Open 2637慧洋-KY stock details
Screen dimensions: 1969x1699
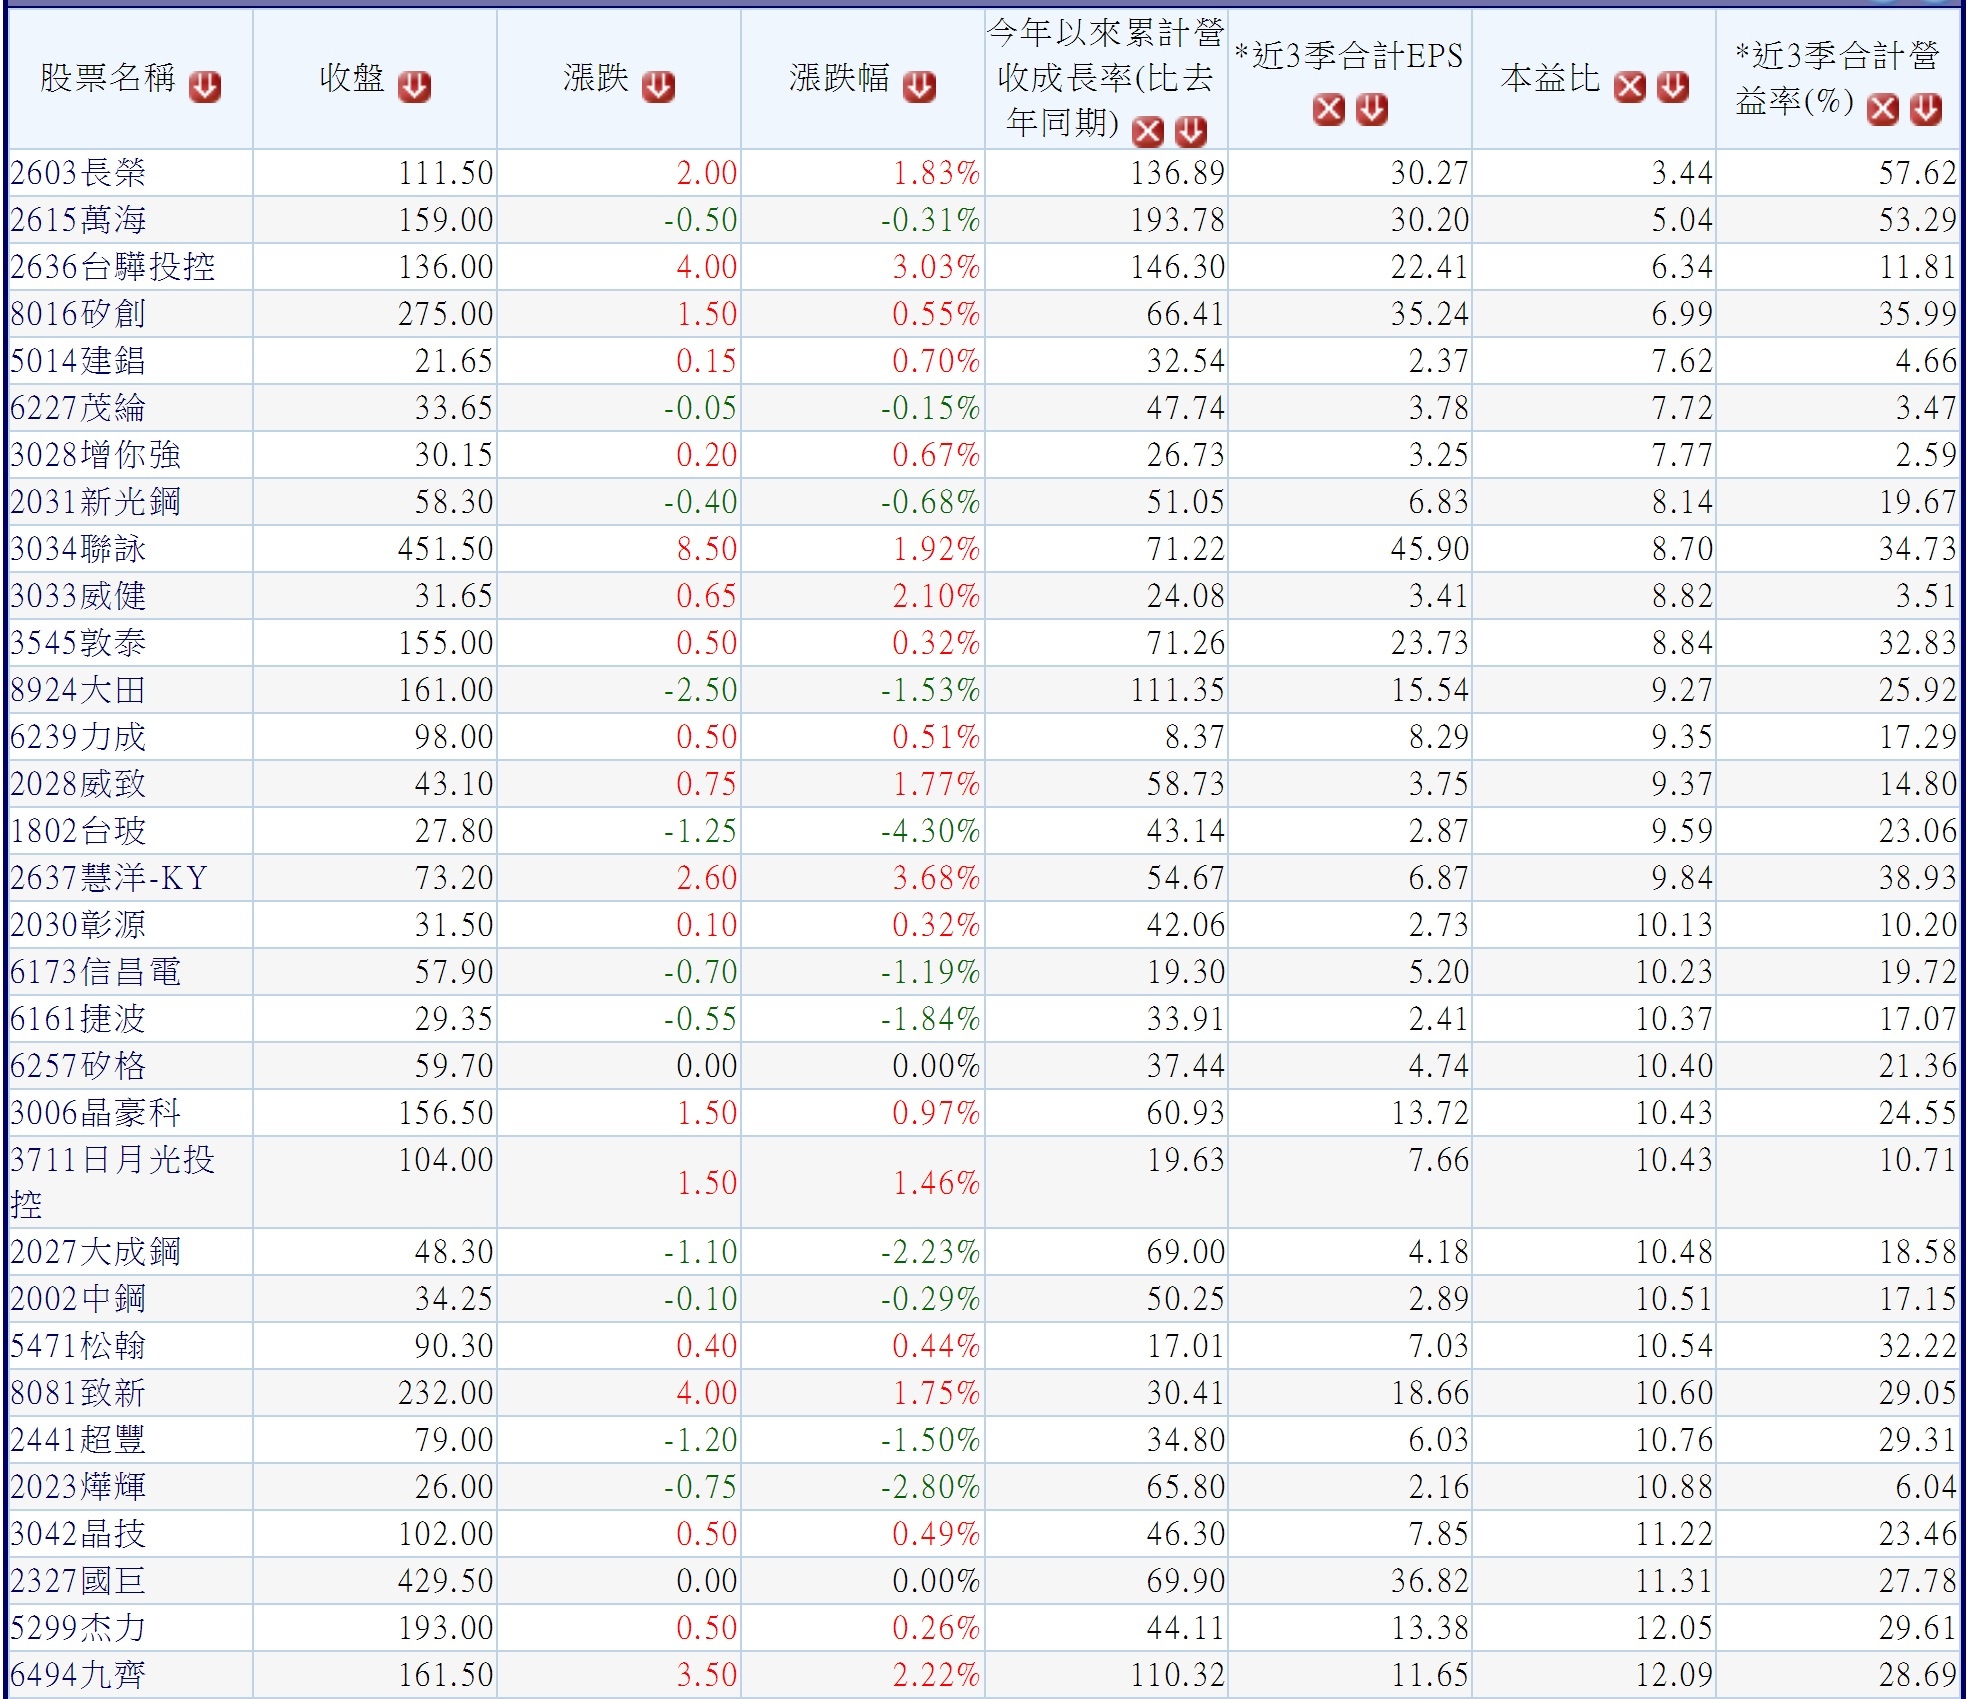coord(108,878)
